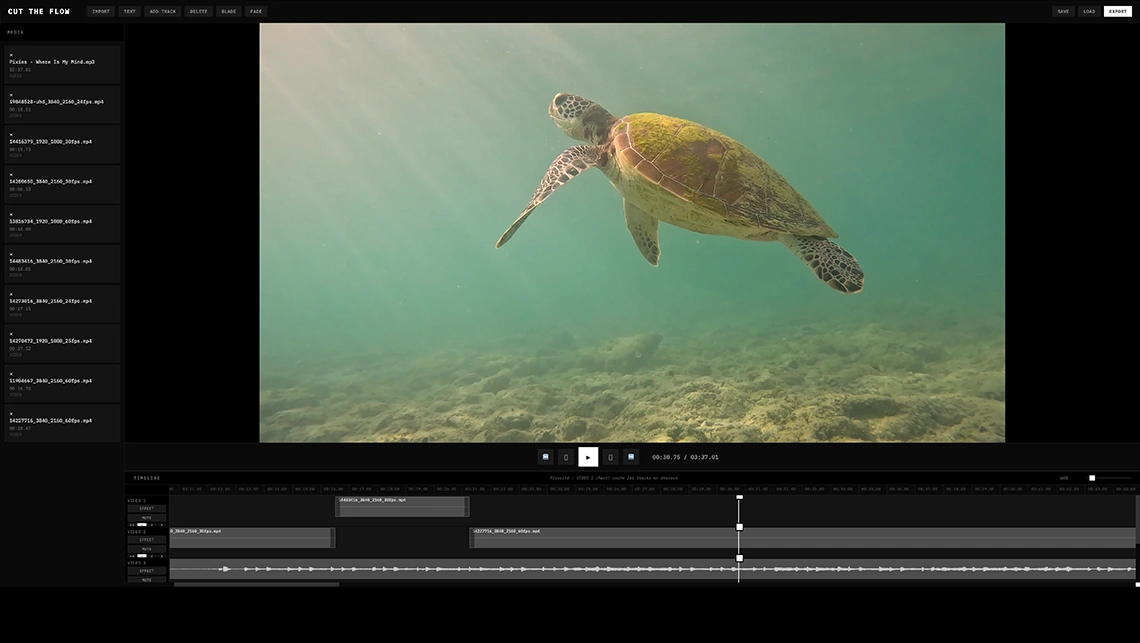The image size is (1140, 643).
Task: Select the Blade tool in the top toolbar
Action: (229, 11)
